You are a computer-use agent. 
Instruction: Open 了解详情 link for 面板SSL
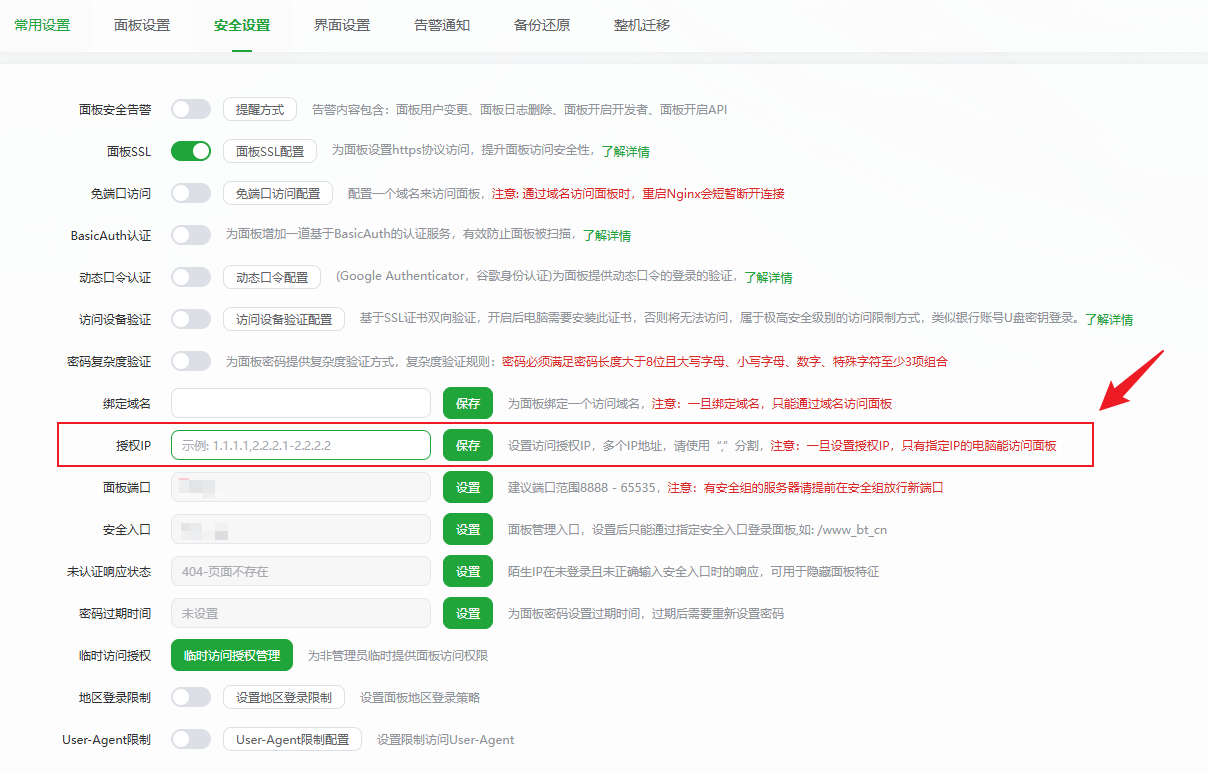(x=625, y=152)
